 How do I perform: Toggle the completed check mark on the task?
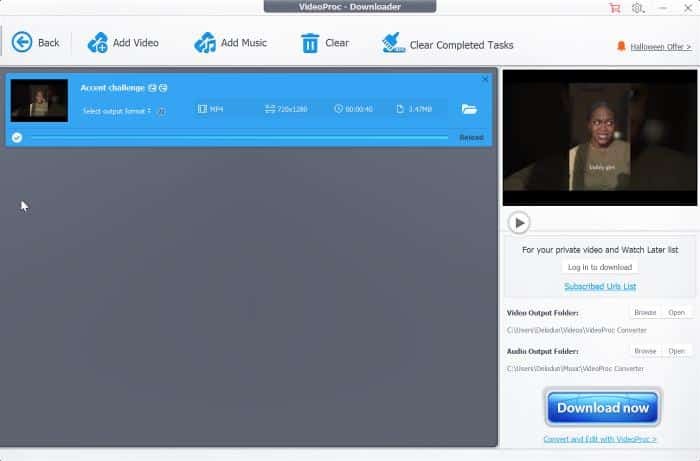coord(17,137)
